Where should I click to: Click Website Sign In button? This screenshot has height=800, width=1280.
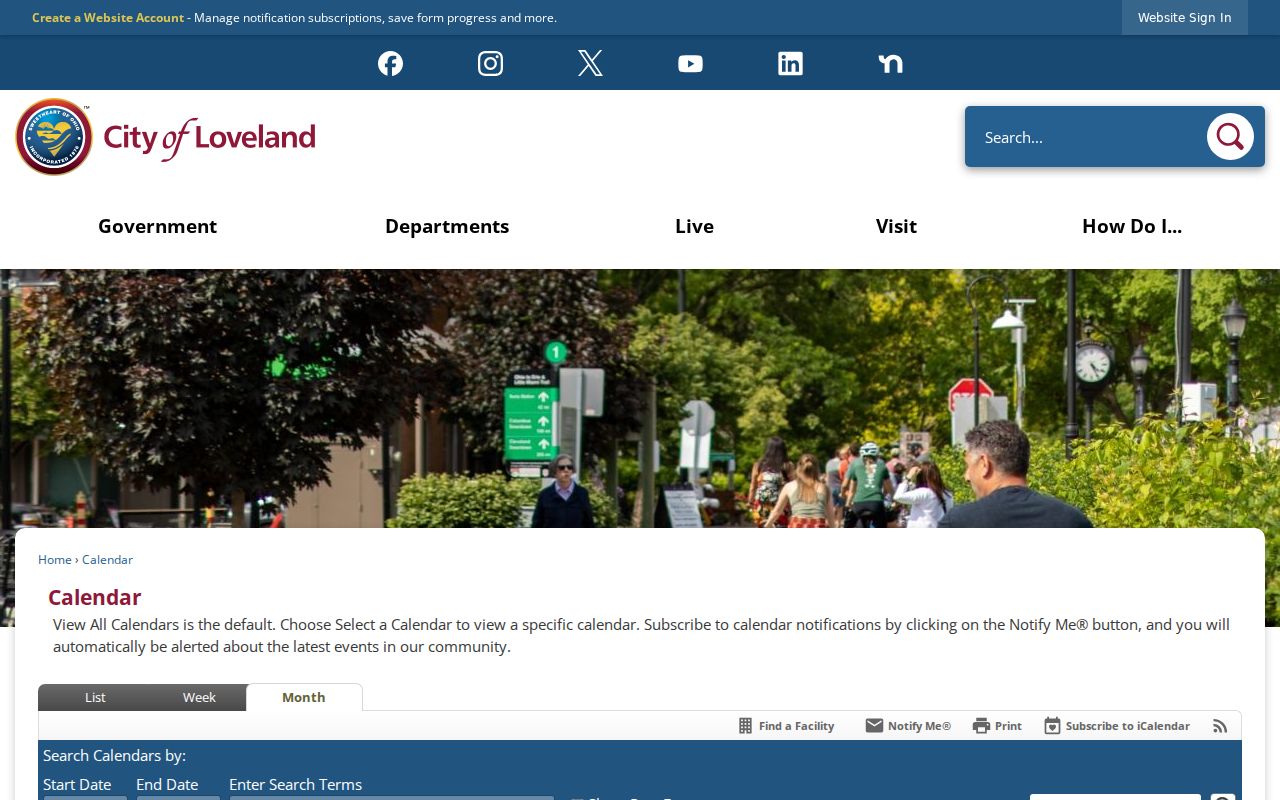coord(1184,17)
